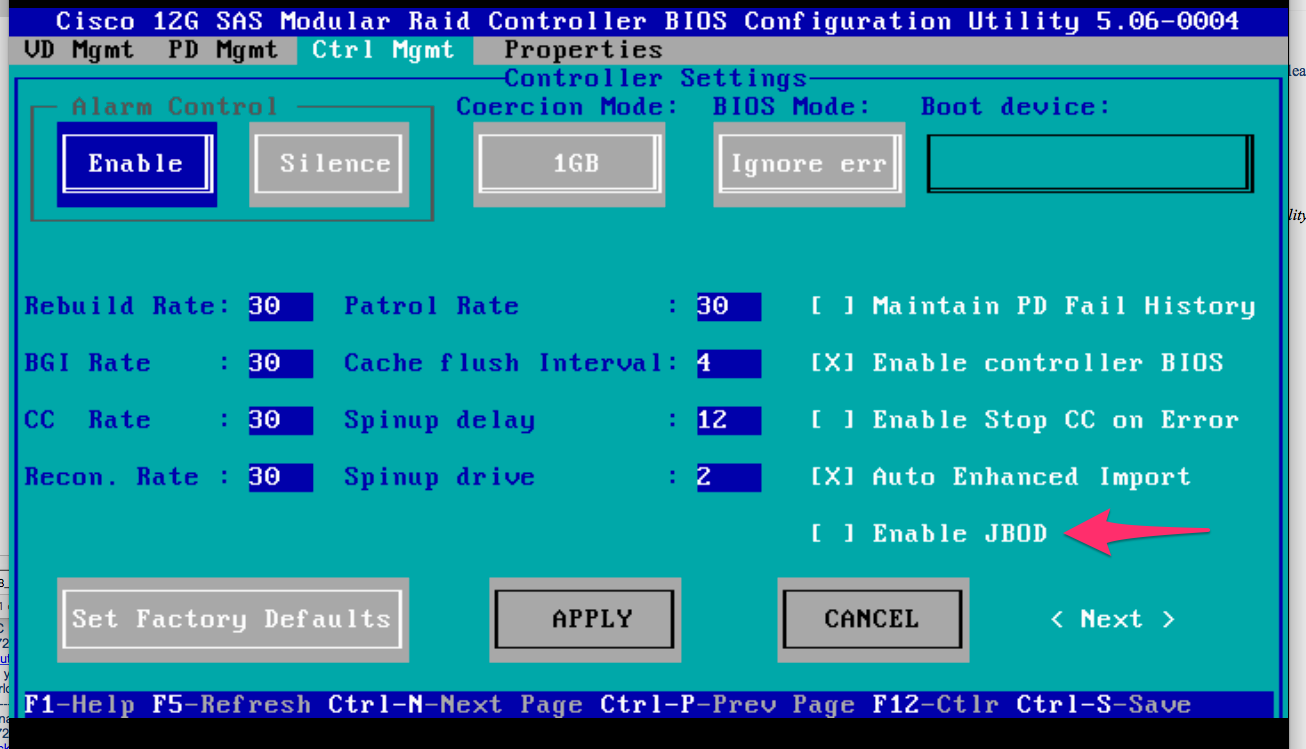Click the Ctrl-N-Next Page hint
The width and height of the screenshot is (1306, 749).
point(455,705)
